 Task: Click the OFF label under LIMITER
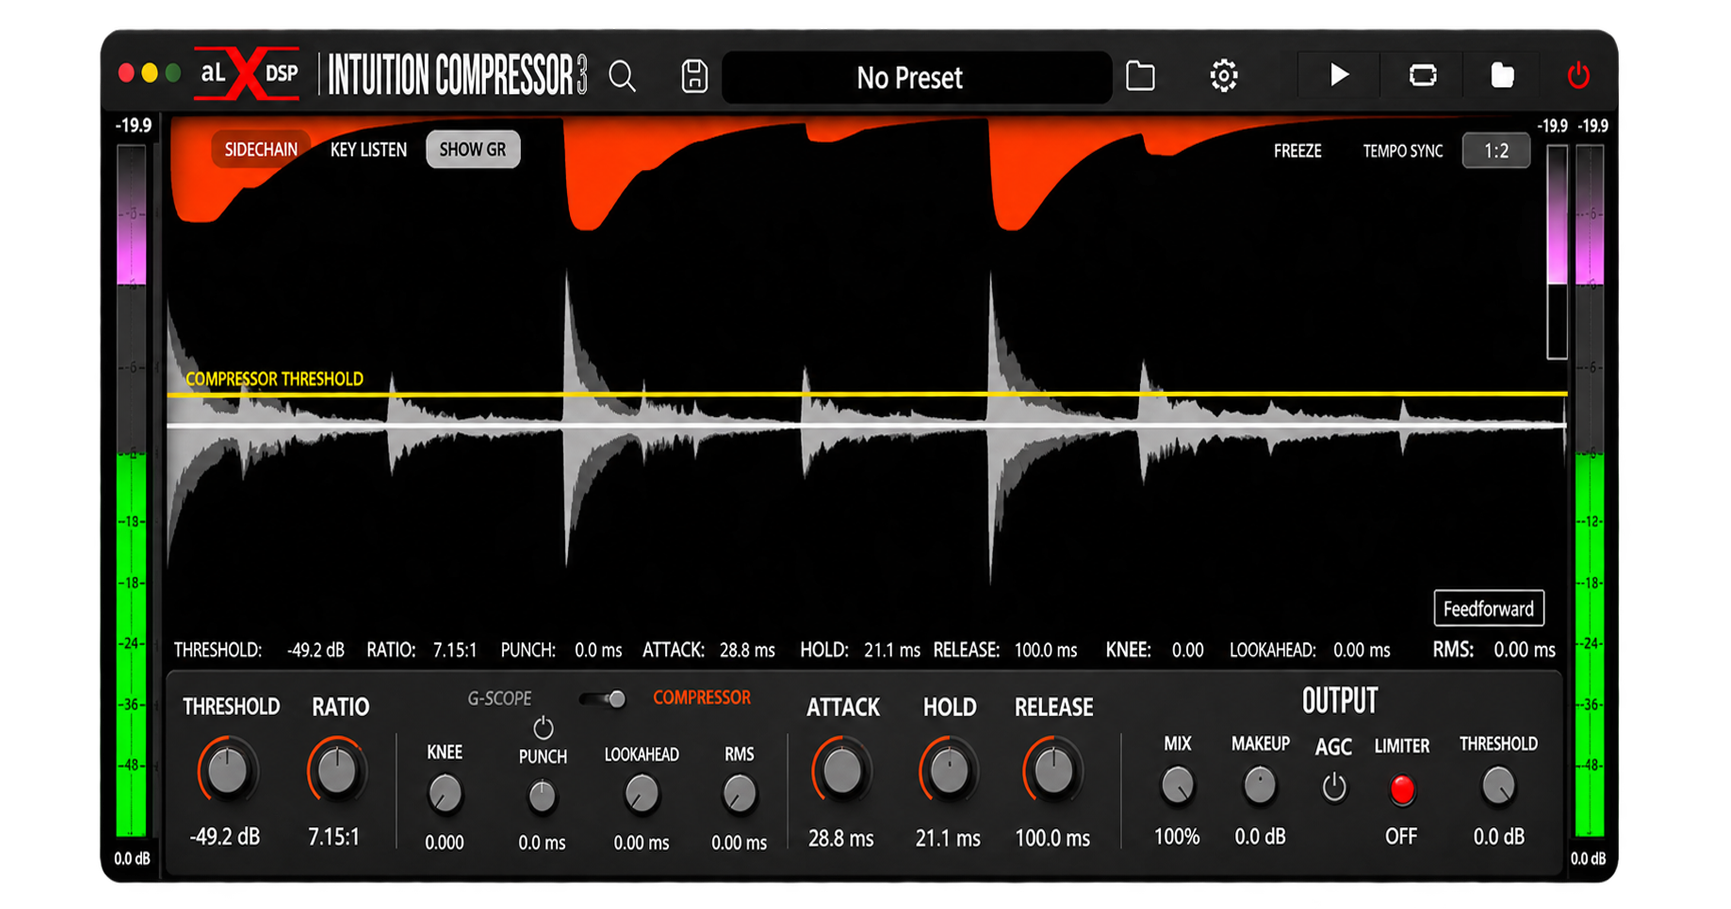coord(1401,836)
